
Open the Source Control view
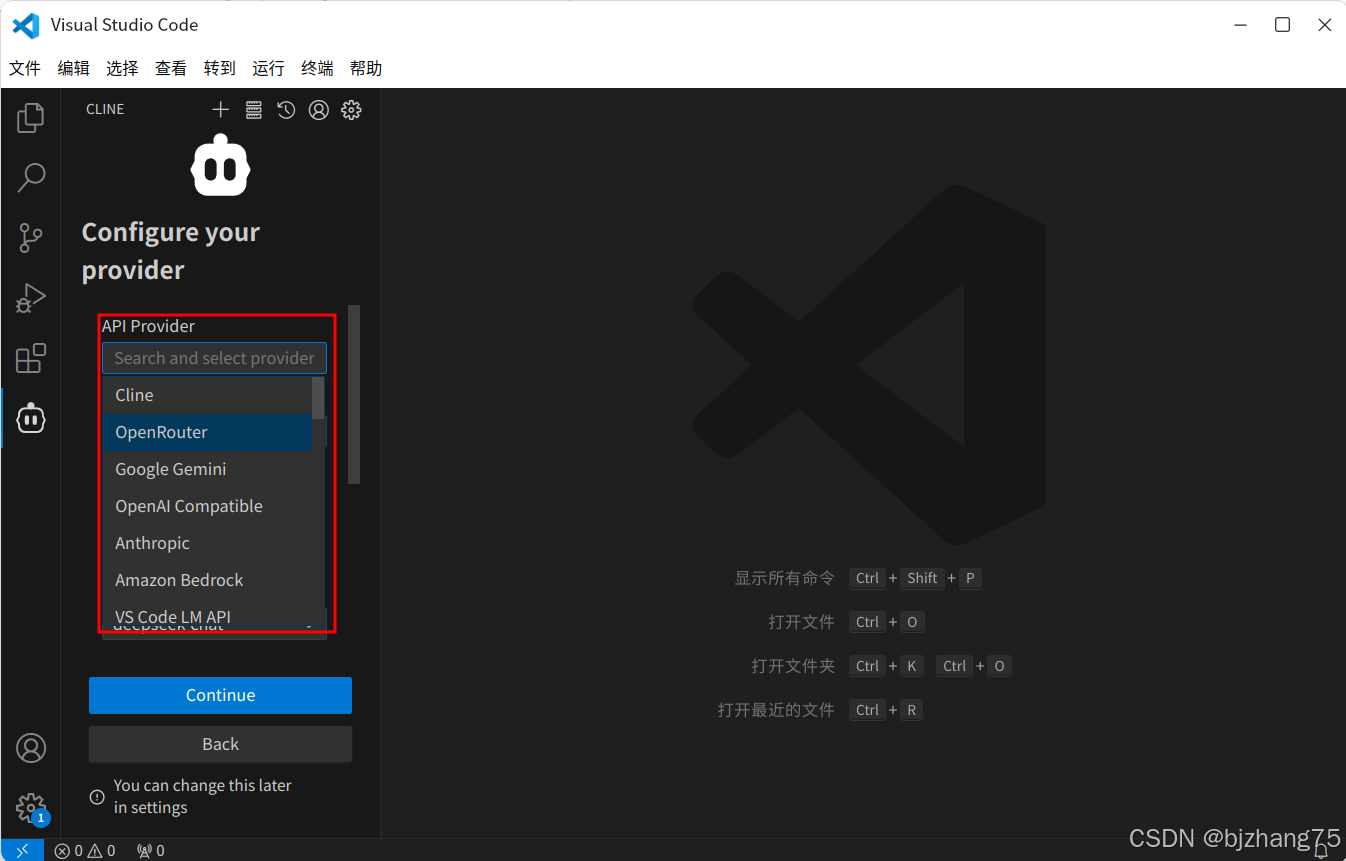pos(31,238)
